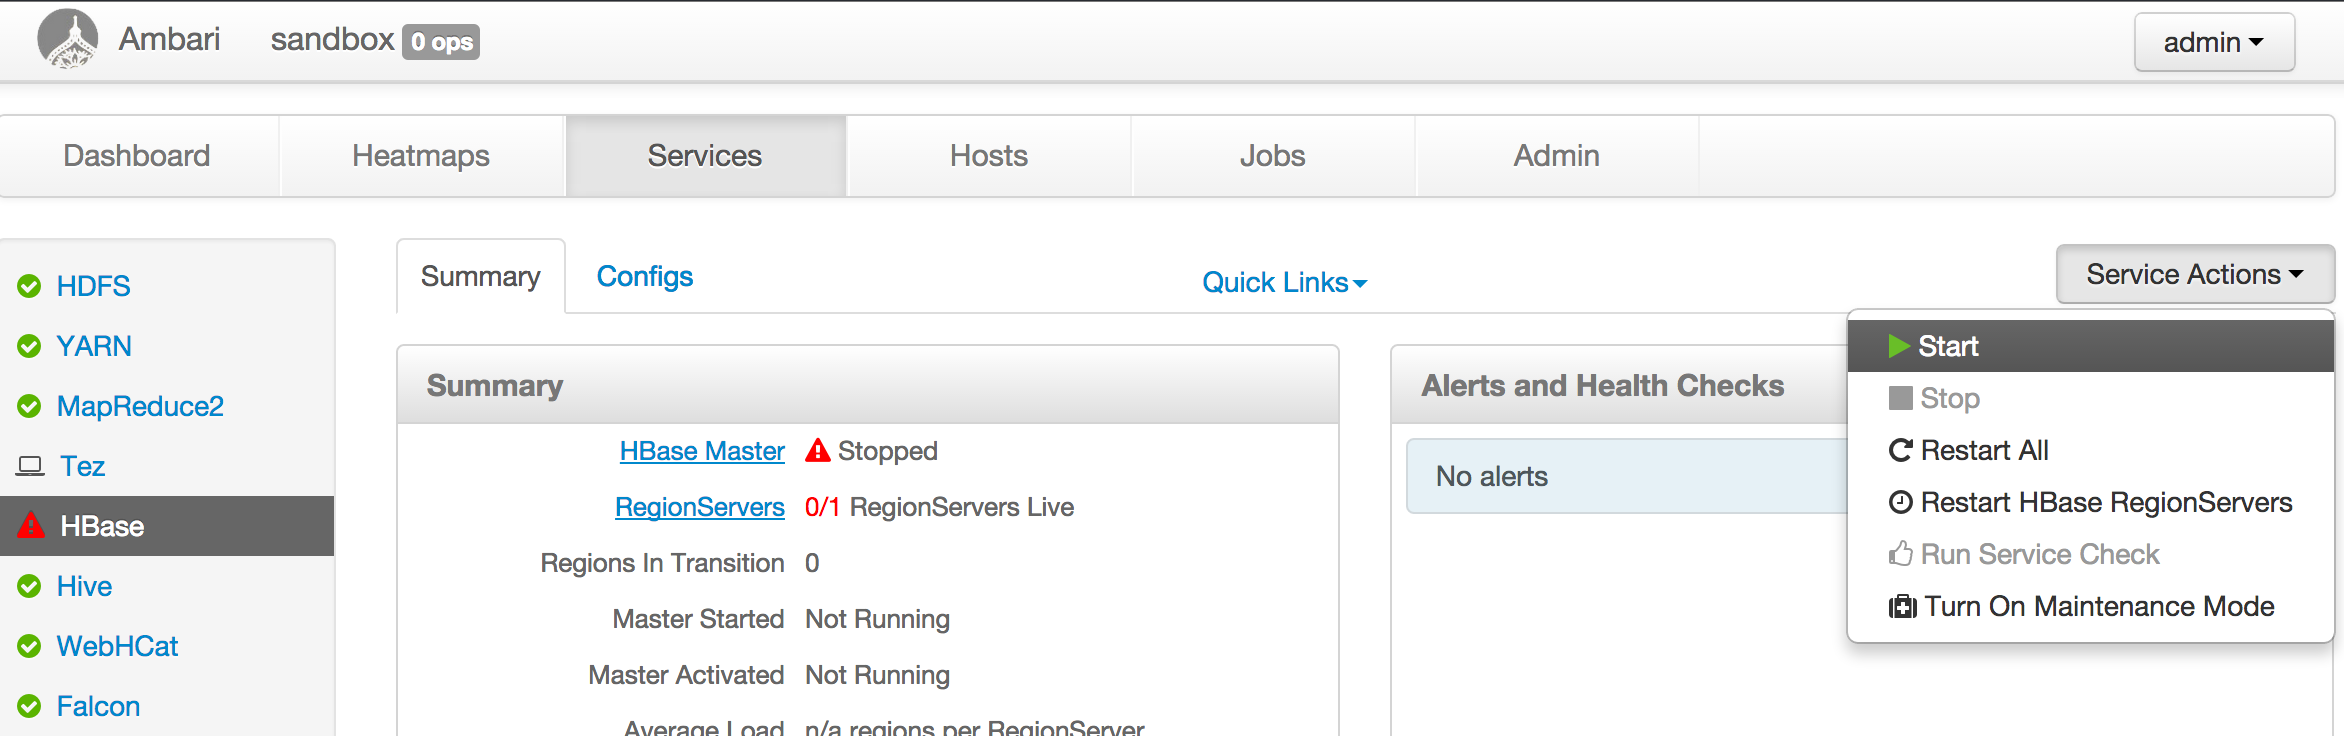Screen dimensions: 2344x736
Task: Open the admin user dropdown
Action: point(2214,42)
